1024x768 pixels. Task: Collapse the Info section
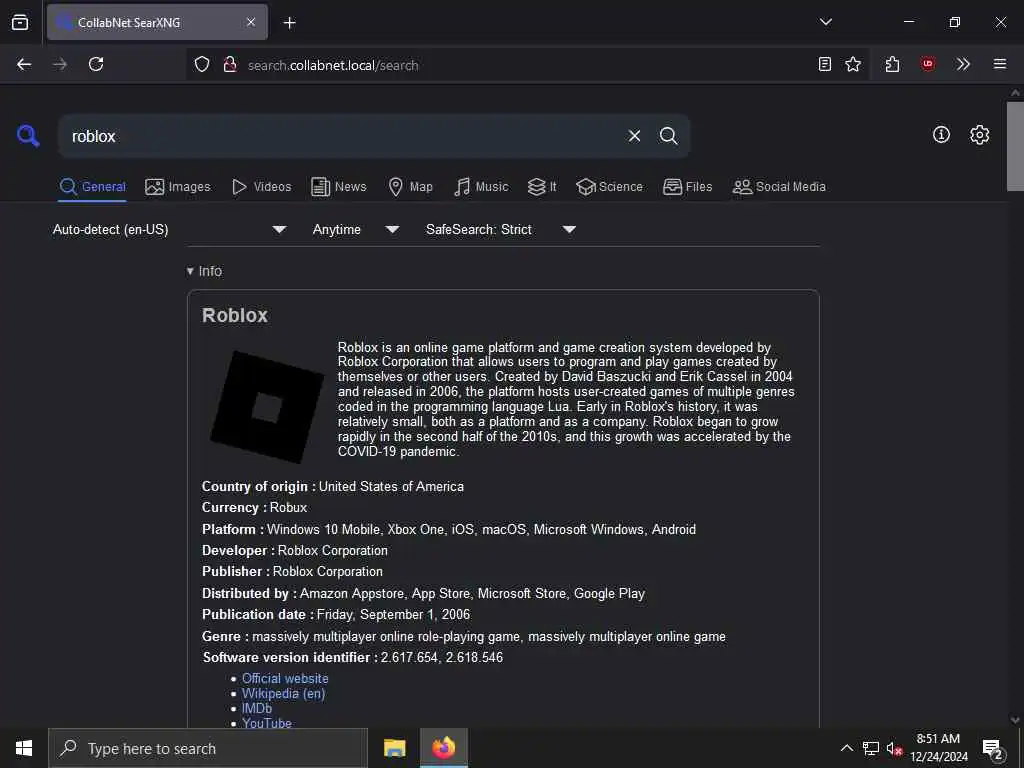pyautogui.click(x=204, y=271)
